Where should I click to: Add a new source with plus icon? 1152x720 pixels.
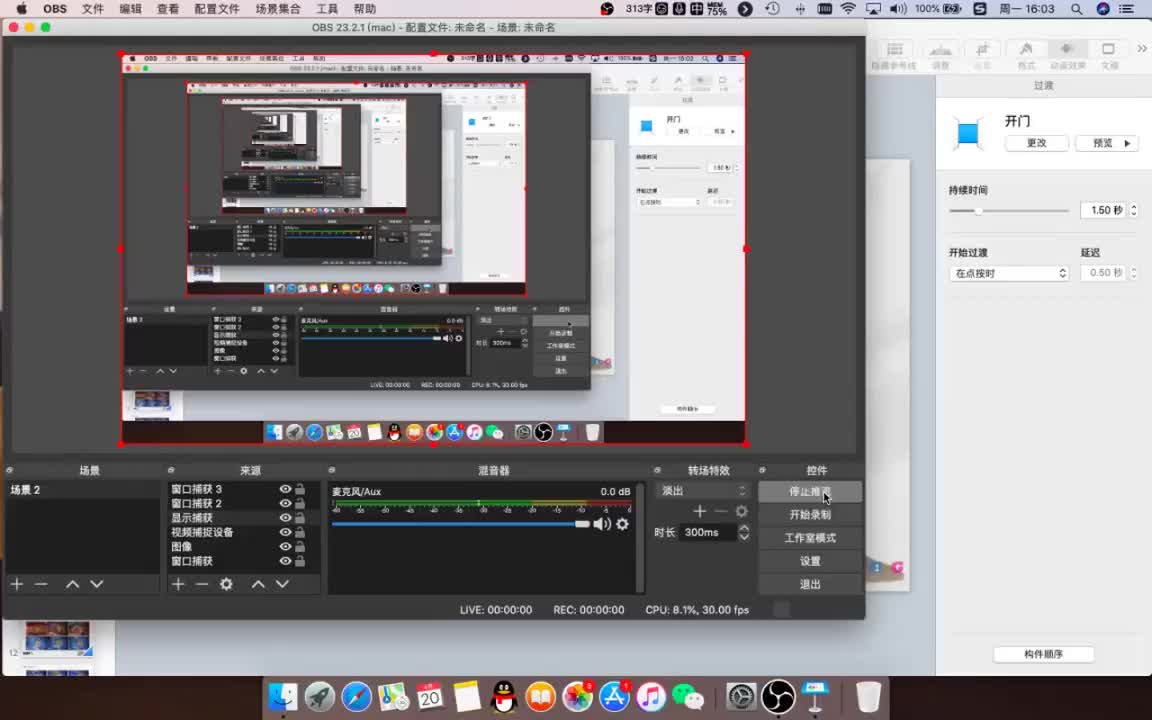pyautogui.click(x=178, y=584)
